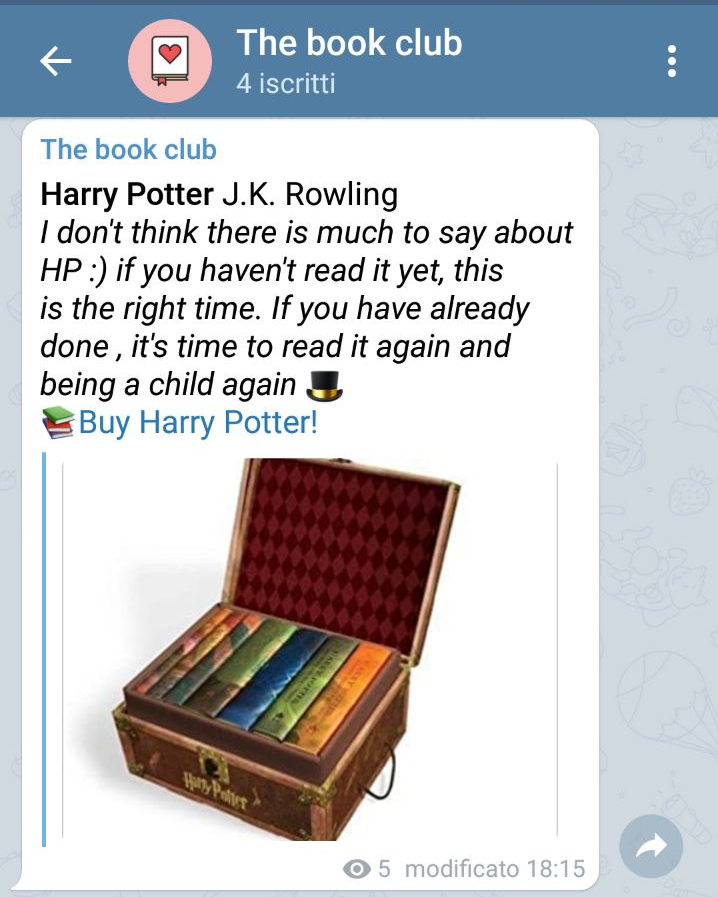Open the three-dot overflow menu
The width and height of the screenshot is (718, 897).
[672, 61]
